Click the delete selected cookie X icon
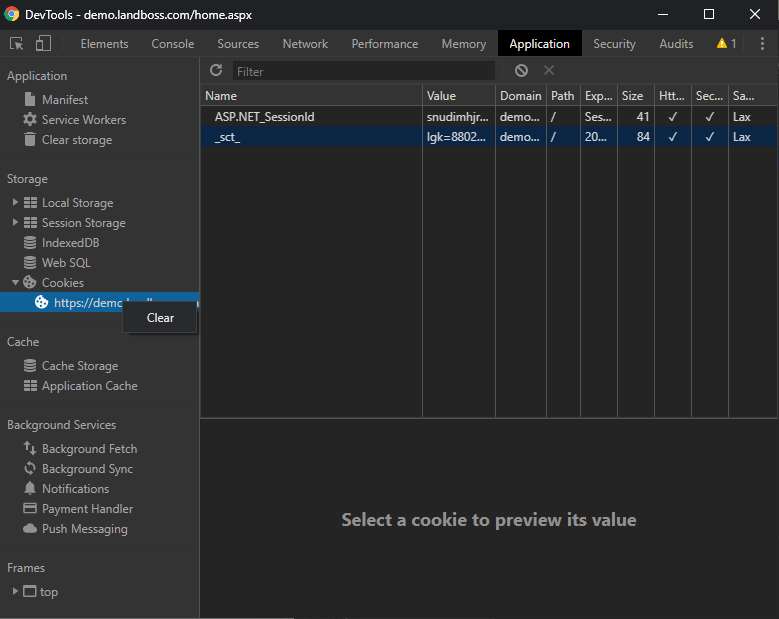Viewport: 779px width, 619px height. (549, 71)
